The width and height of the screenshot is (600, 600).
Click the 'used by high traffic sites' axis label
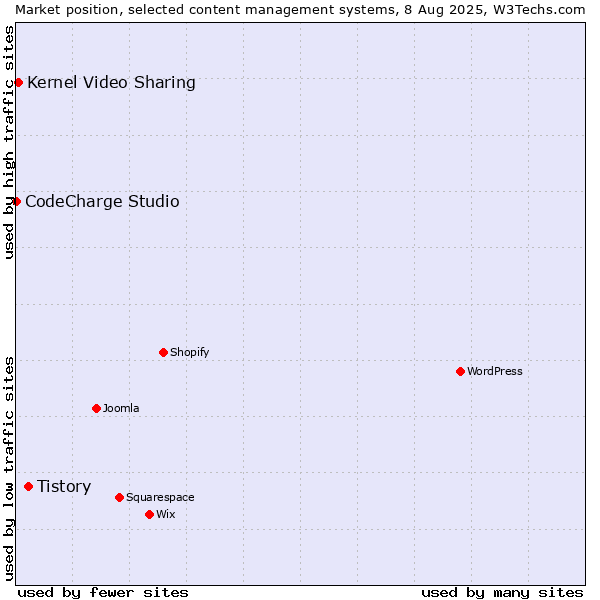[8, 143]
